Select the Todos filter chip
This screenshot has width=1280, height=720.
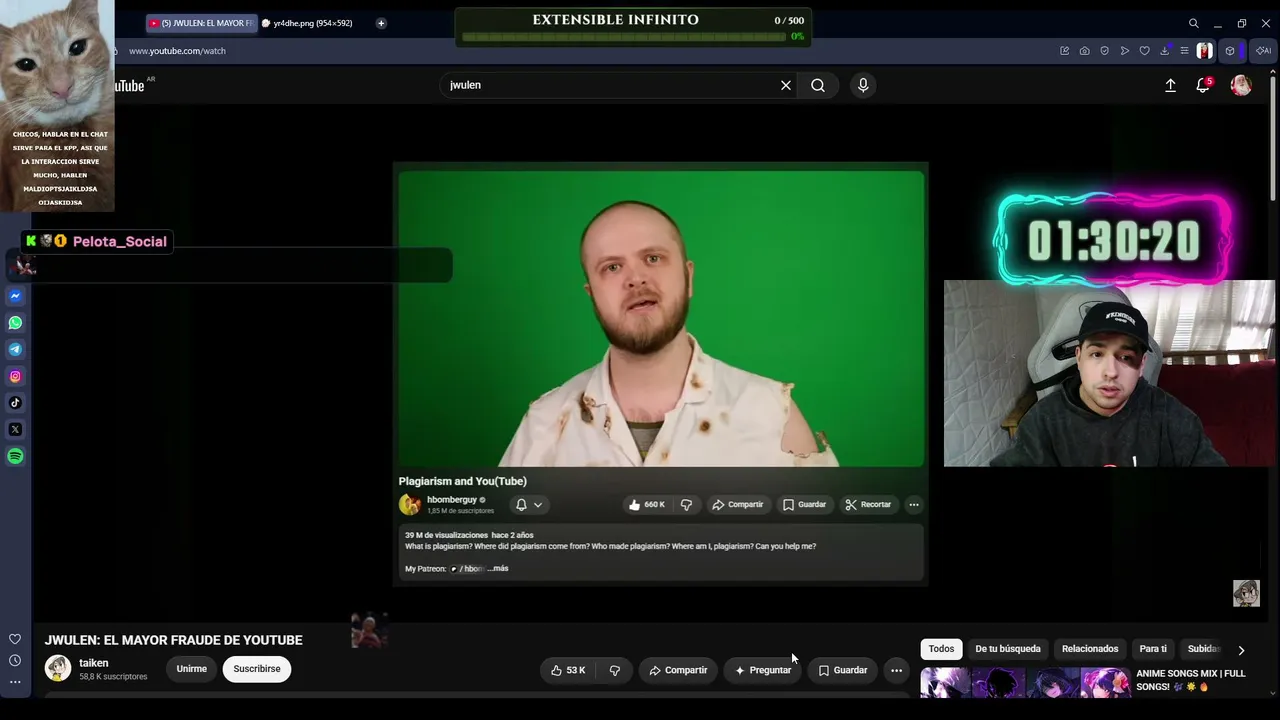click(x=941, y=649)
